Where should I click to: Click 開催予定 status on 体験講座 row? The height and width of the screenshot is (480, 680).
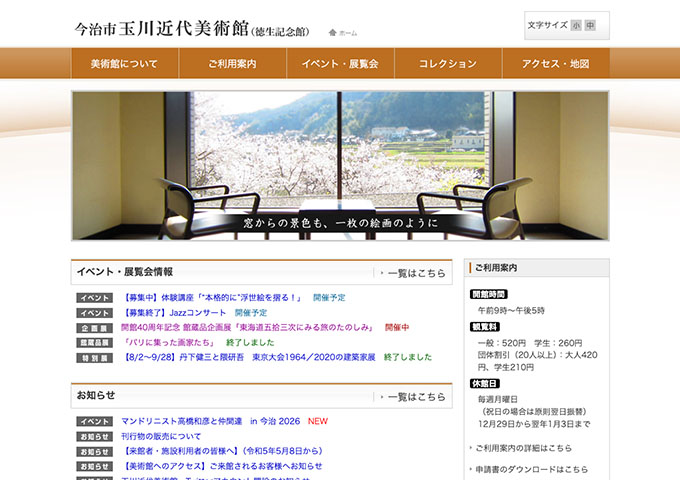(329, 298)
